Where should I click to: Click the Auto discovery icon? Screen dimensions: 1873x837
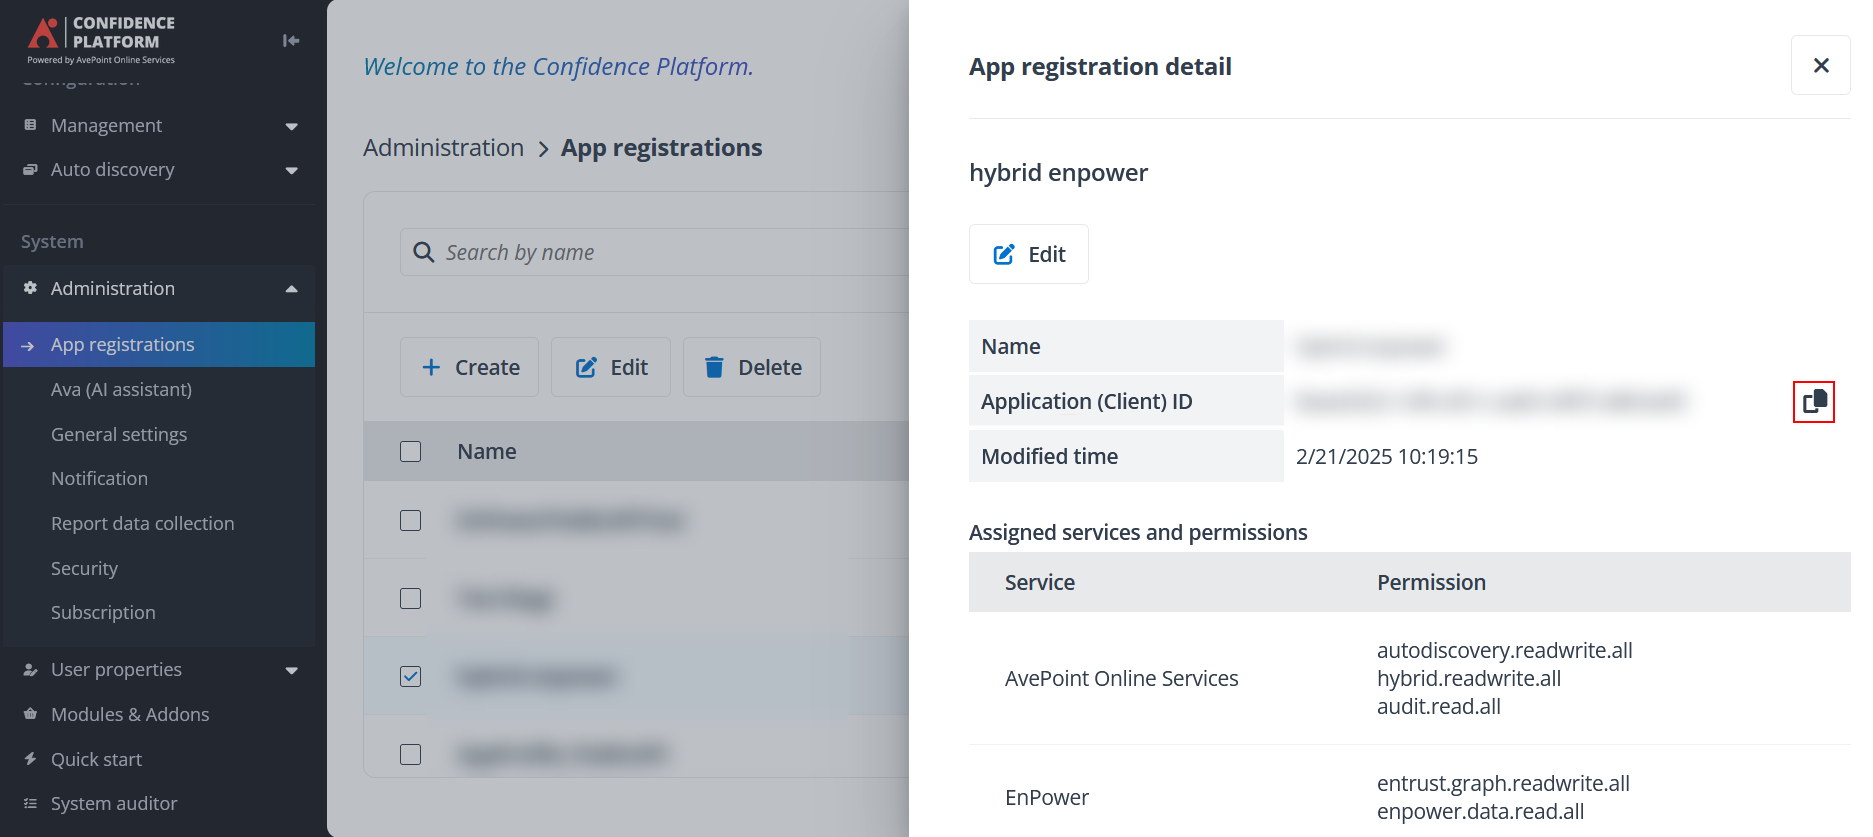click(x=30, y=169)
